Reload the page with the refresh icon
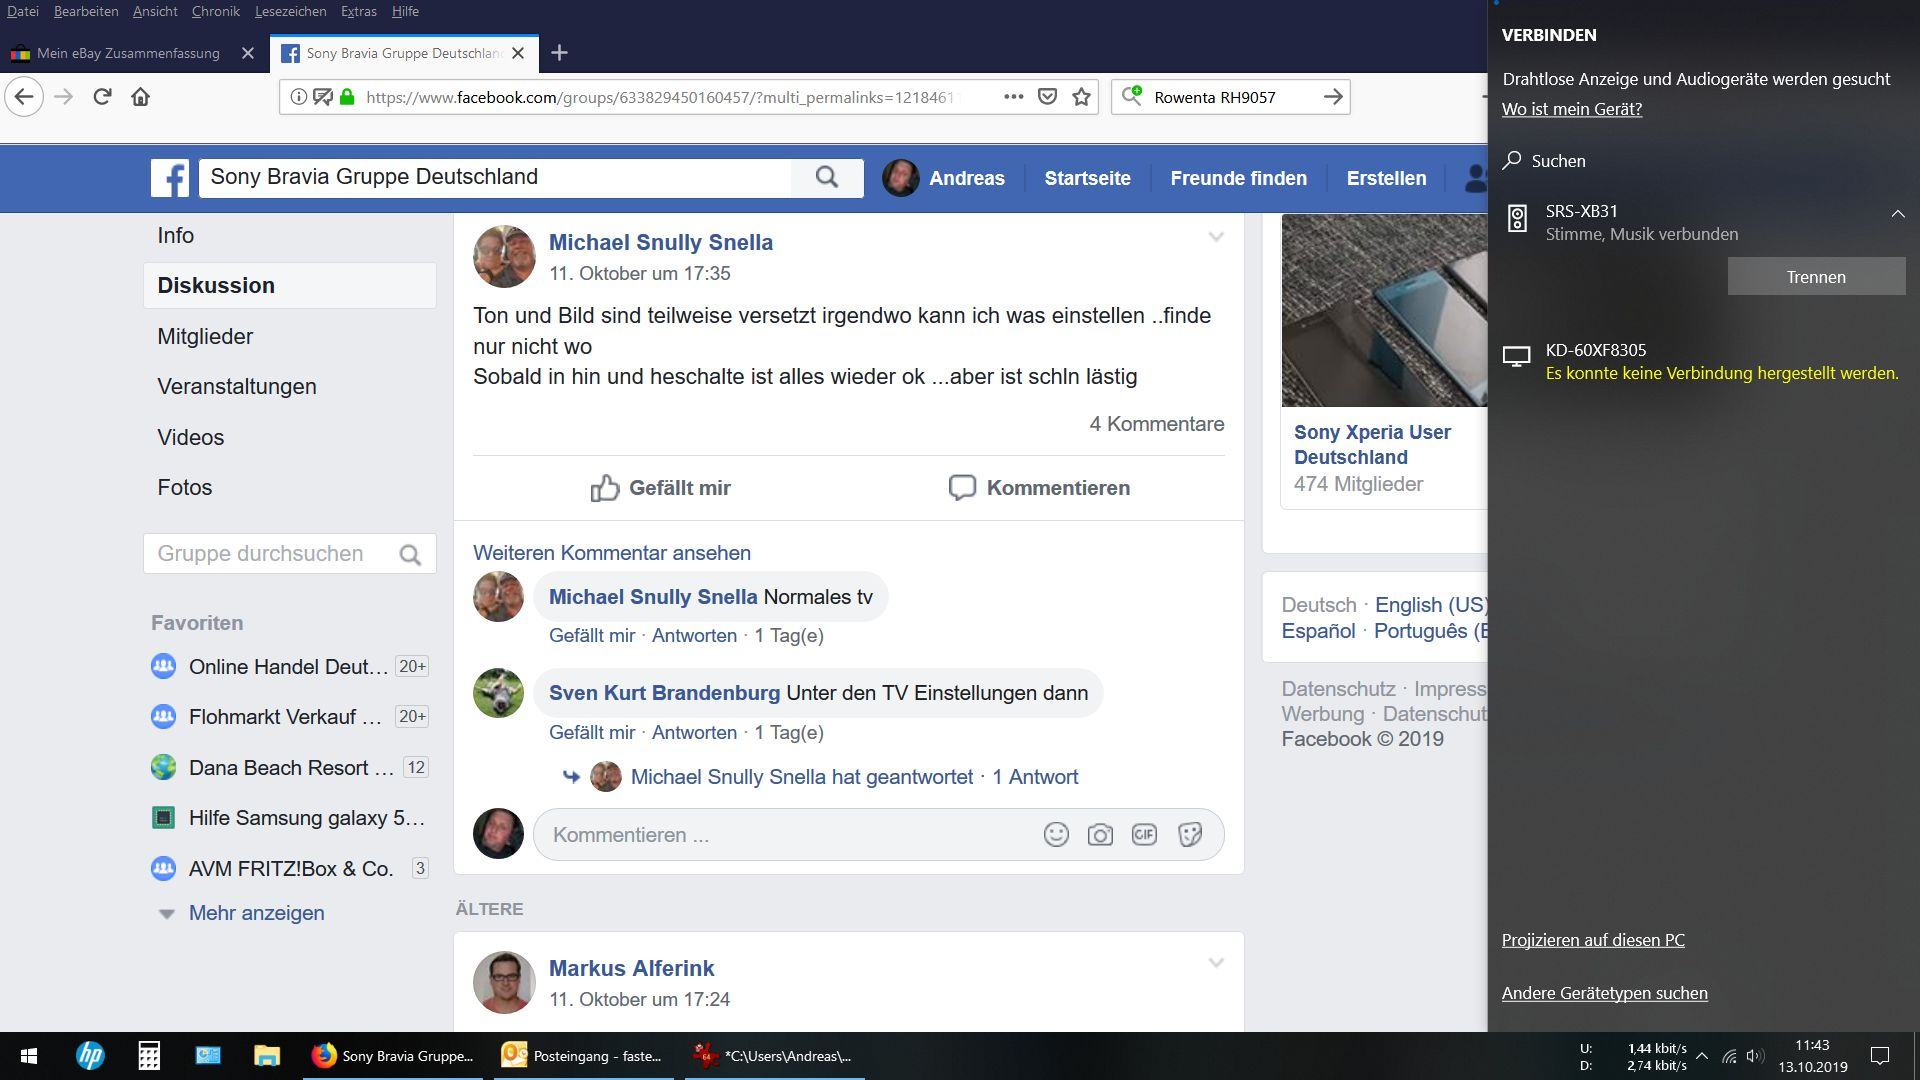 tap(102, 97)
